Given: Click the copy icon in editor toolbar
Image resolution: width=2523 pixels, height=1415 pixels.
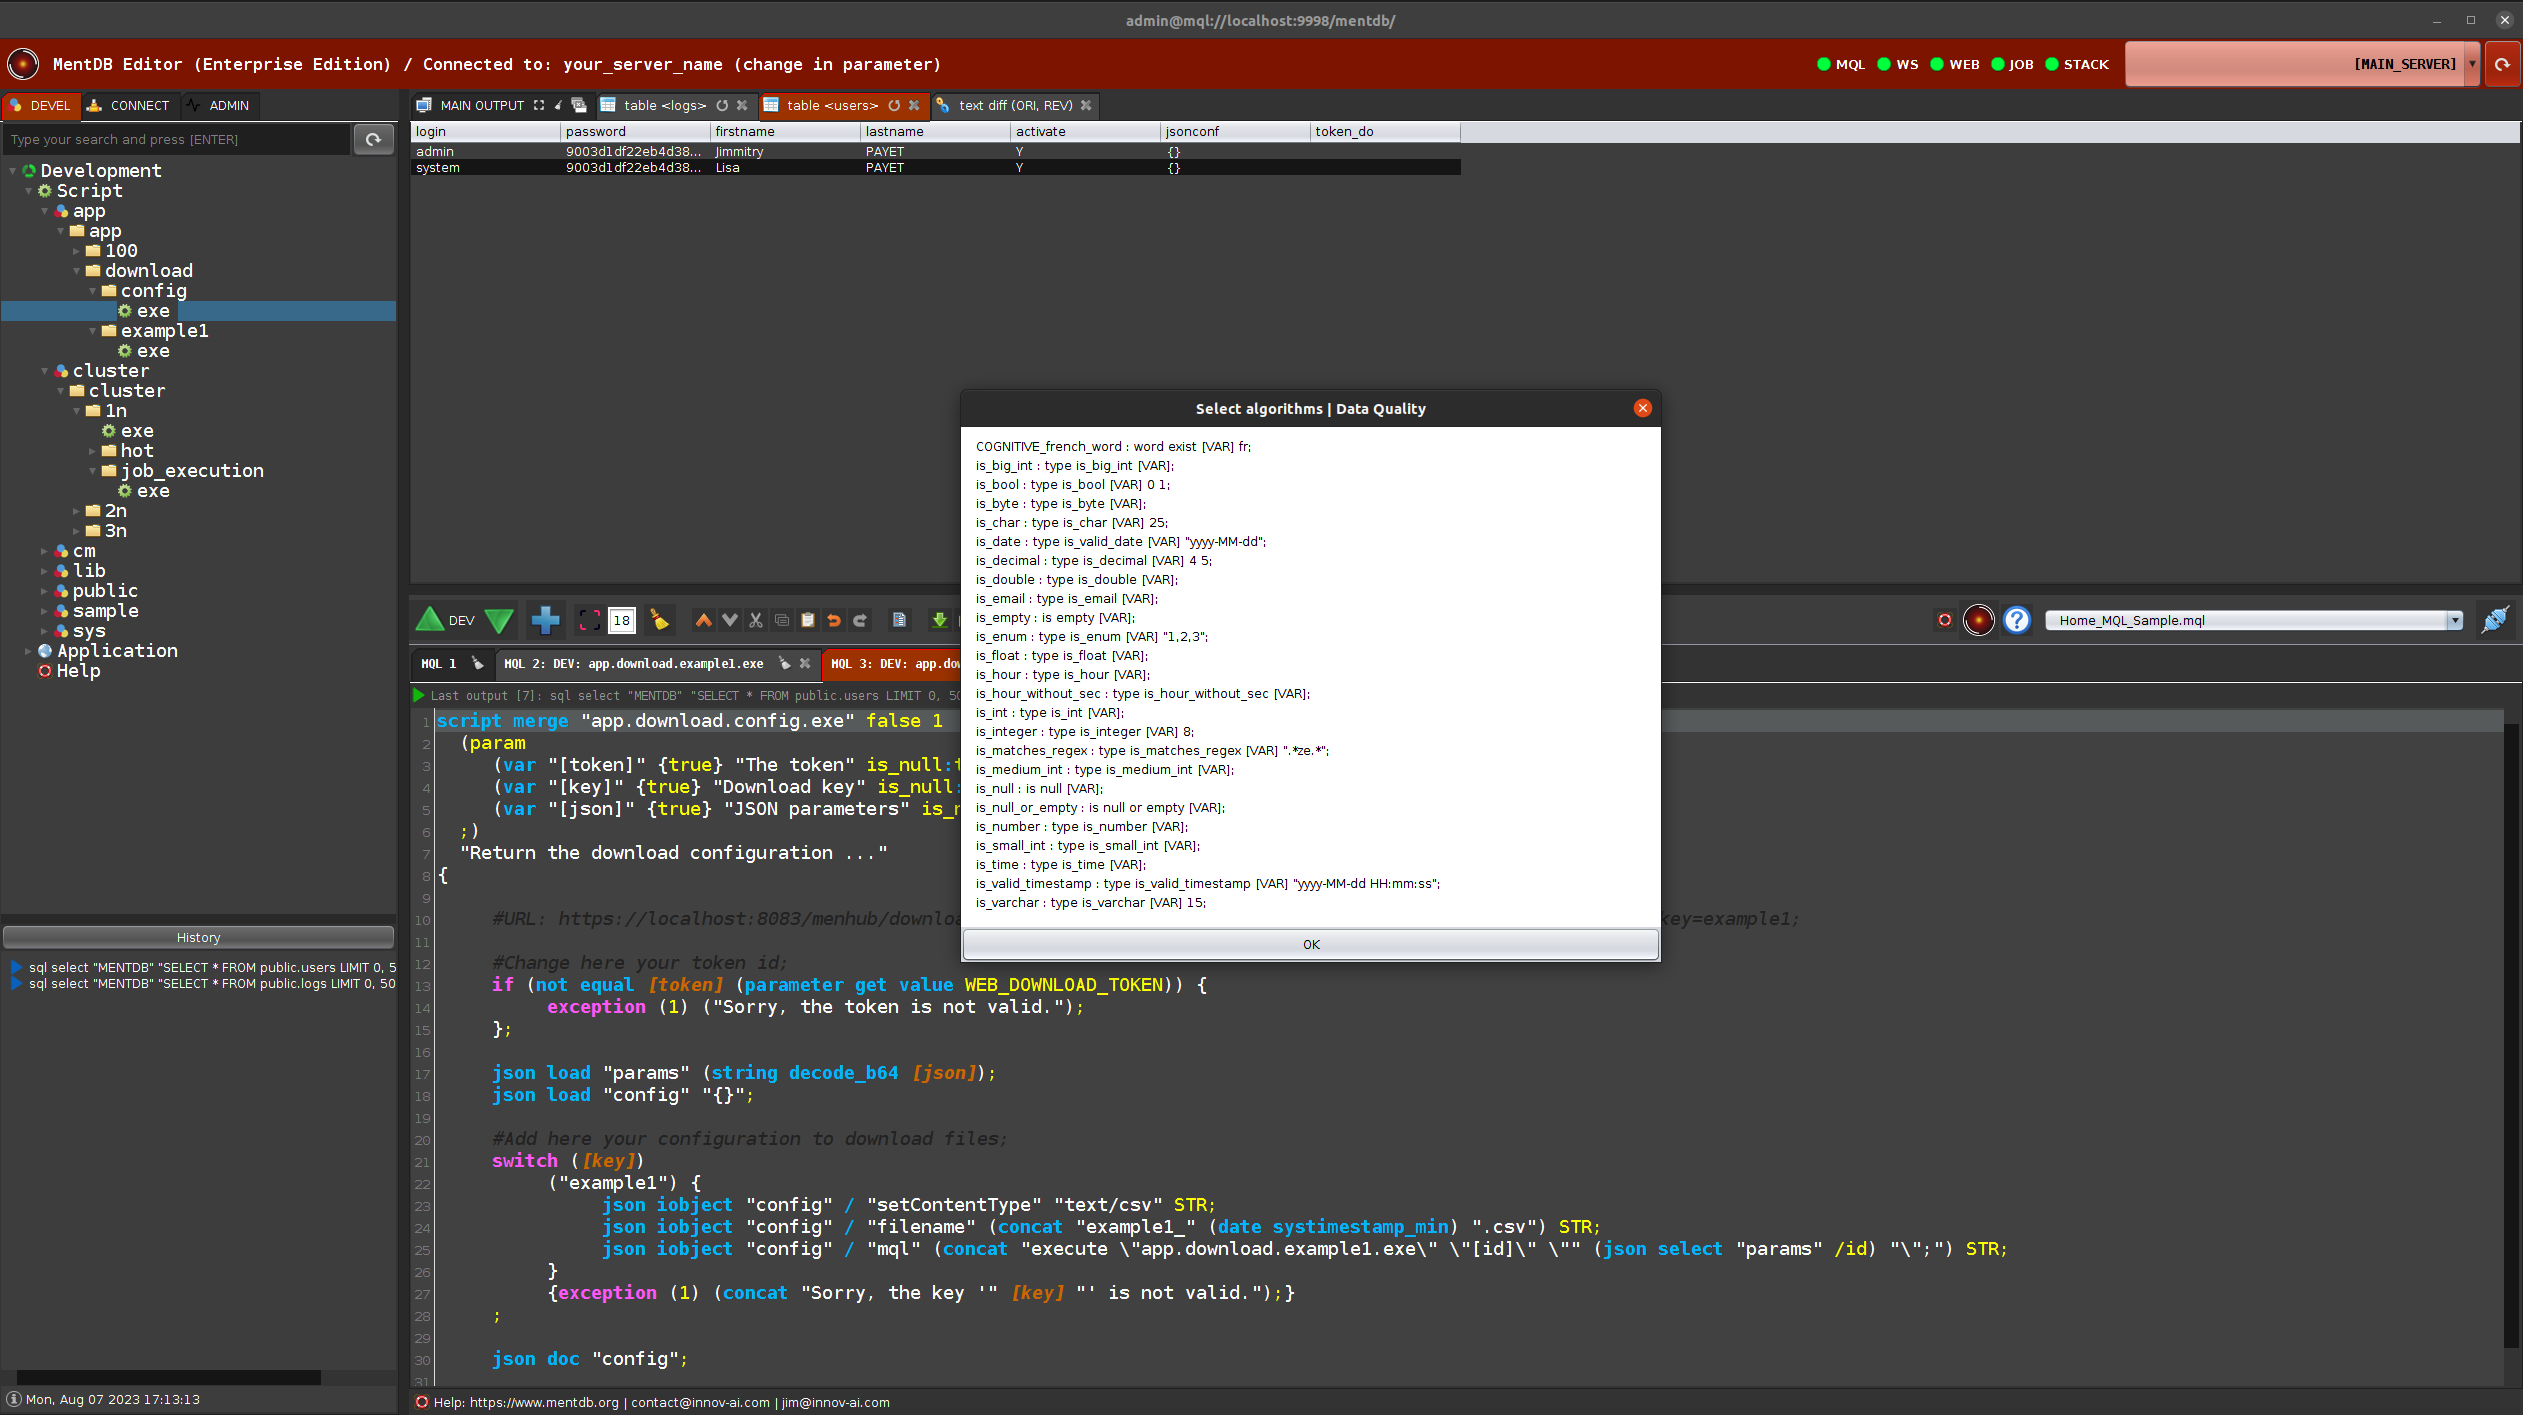Looking at the screenshot, I should (782, 620).
